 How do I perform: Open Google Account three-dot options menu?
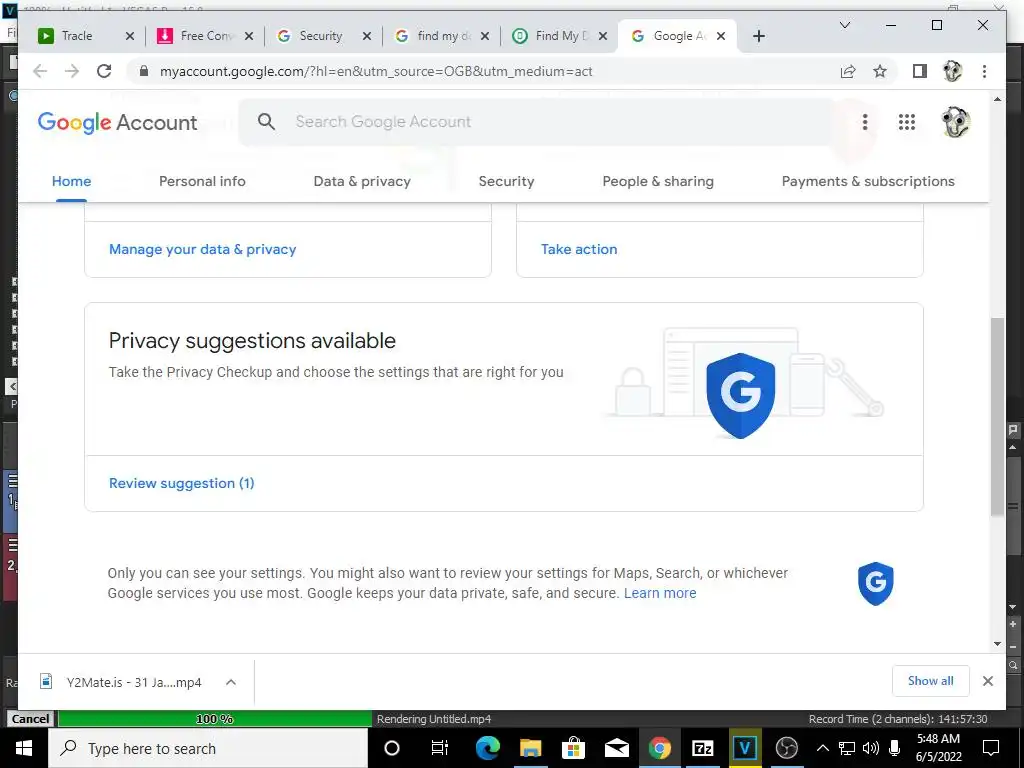pos(865,121)
